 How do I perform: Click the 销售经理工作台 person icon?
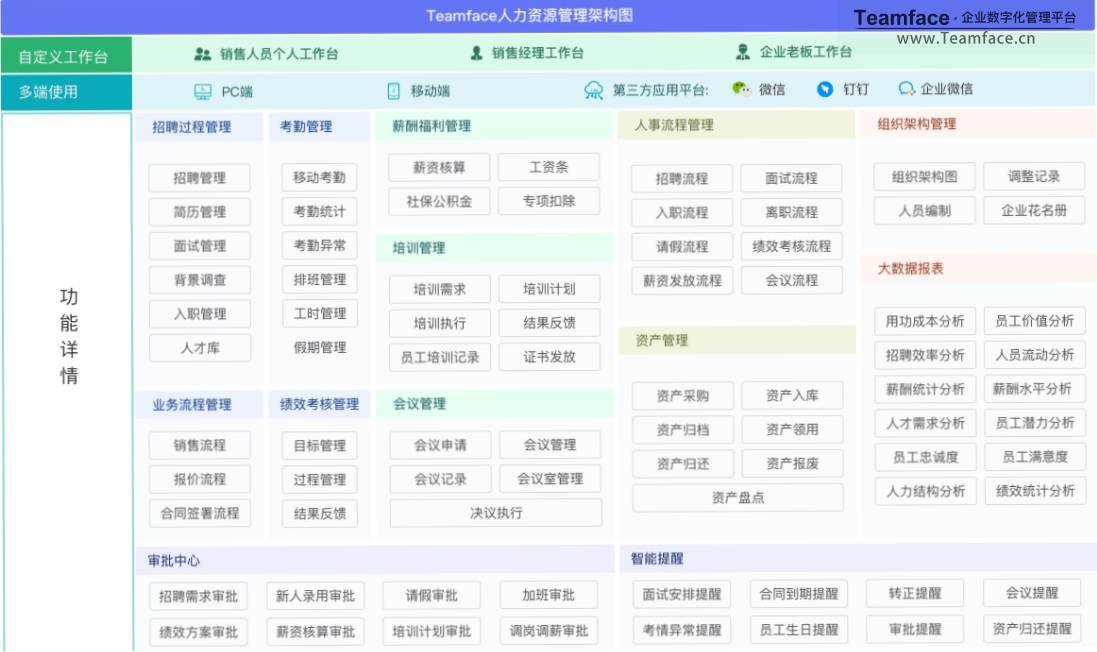pos(476,53)
